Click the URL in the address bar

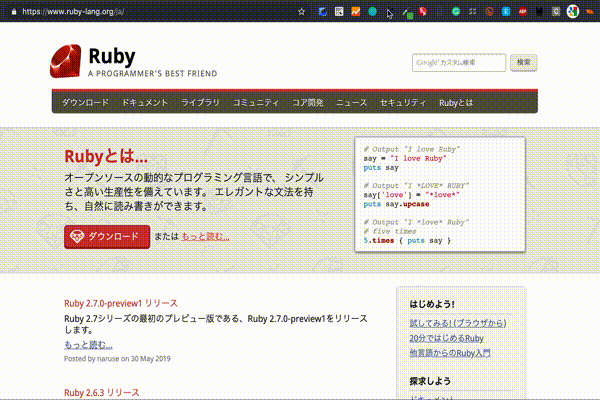pyautogui.click(x=73, y=11)
